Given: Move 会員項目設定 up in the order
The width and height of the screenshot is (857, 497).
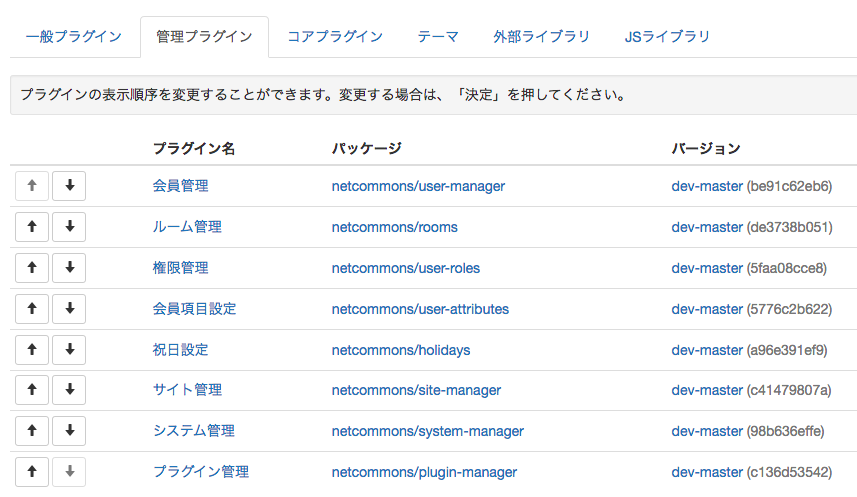Looking at the screenshot, I should coord(32,309).
